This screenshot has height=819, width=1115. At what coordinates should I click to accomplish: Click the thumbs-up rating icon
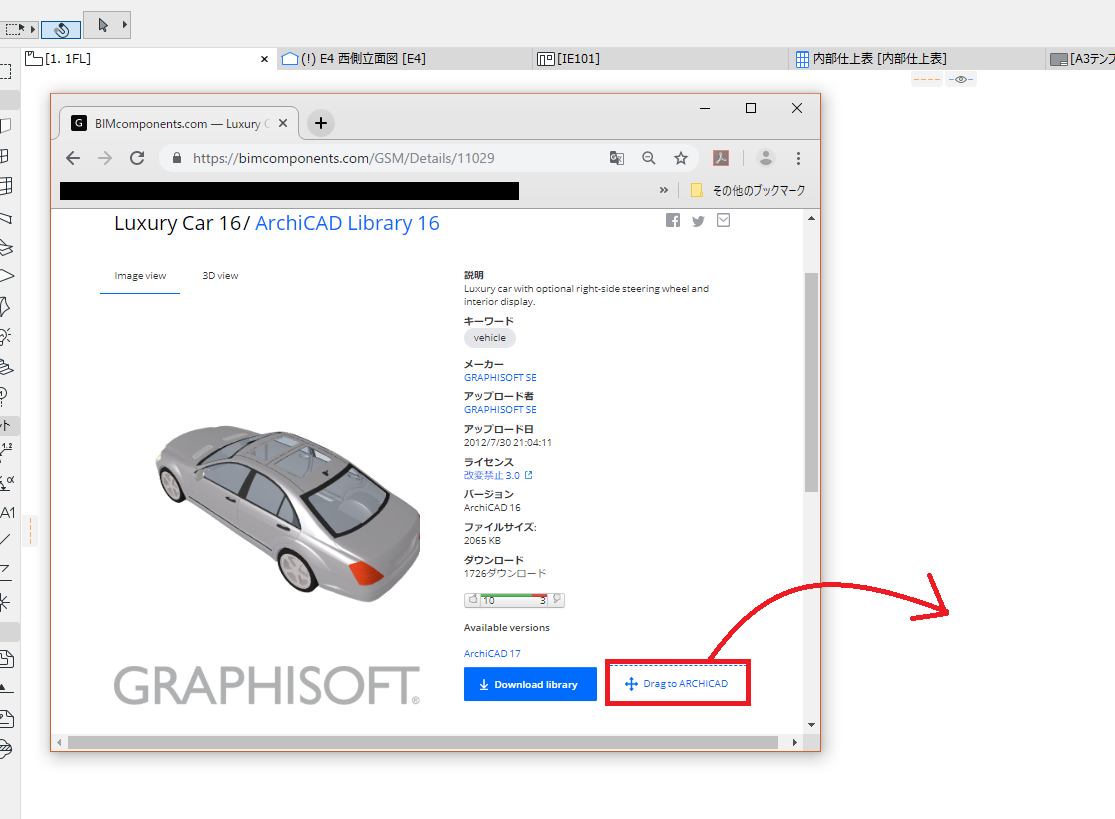click(473, 600)
